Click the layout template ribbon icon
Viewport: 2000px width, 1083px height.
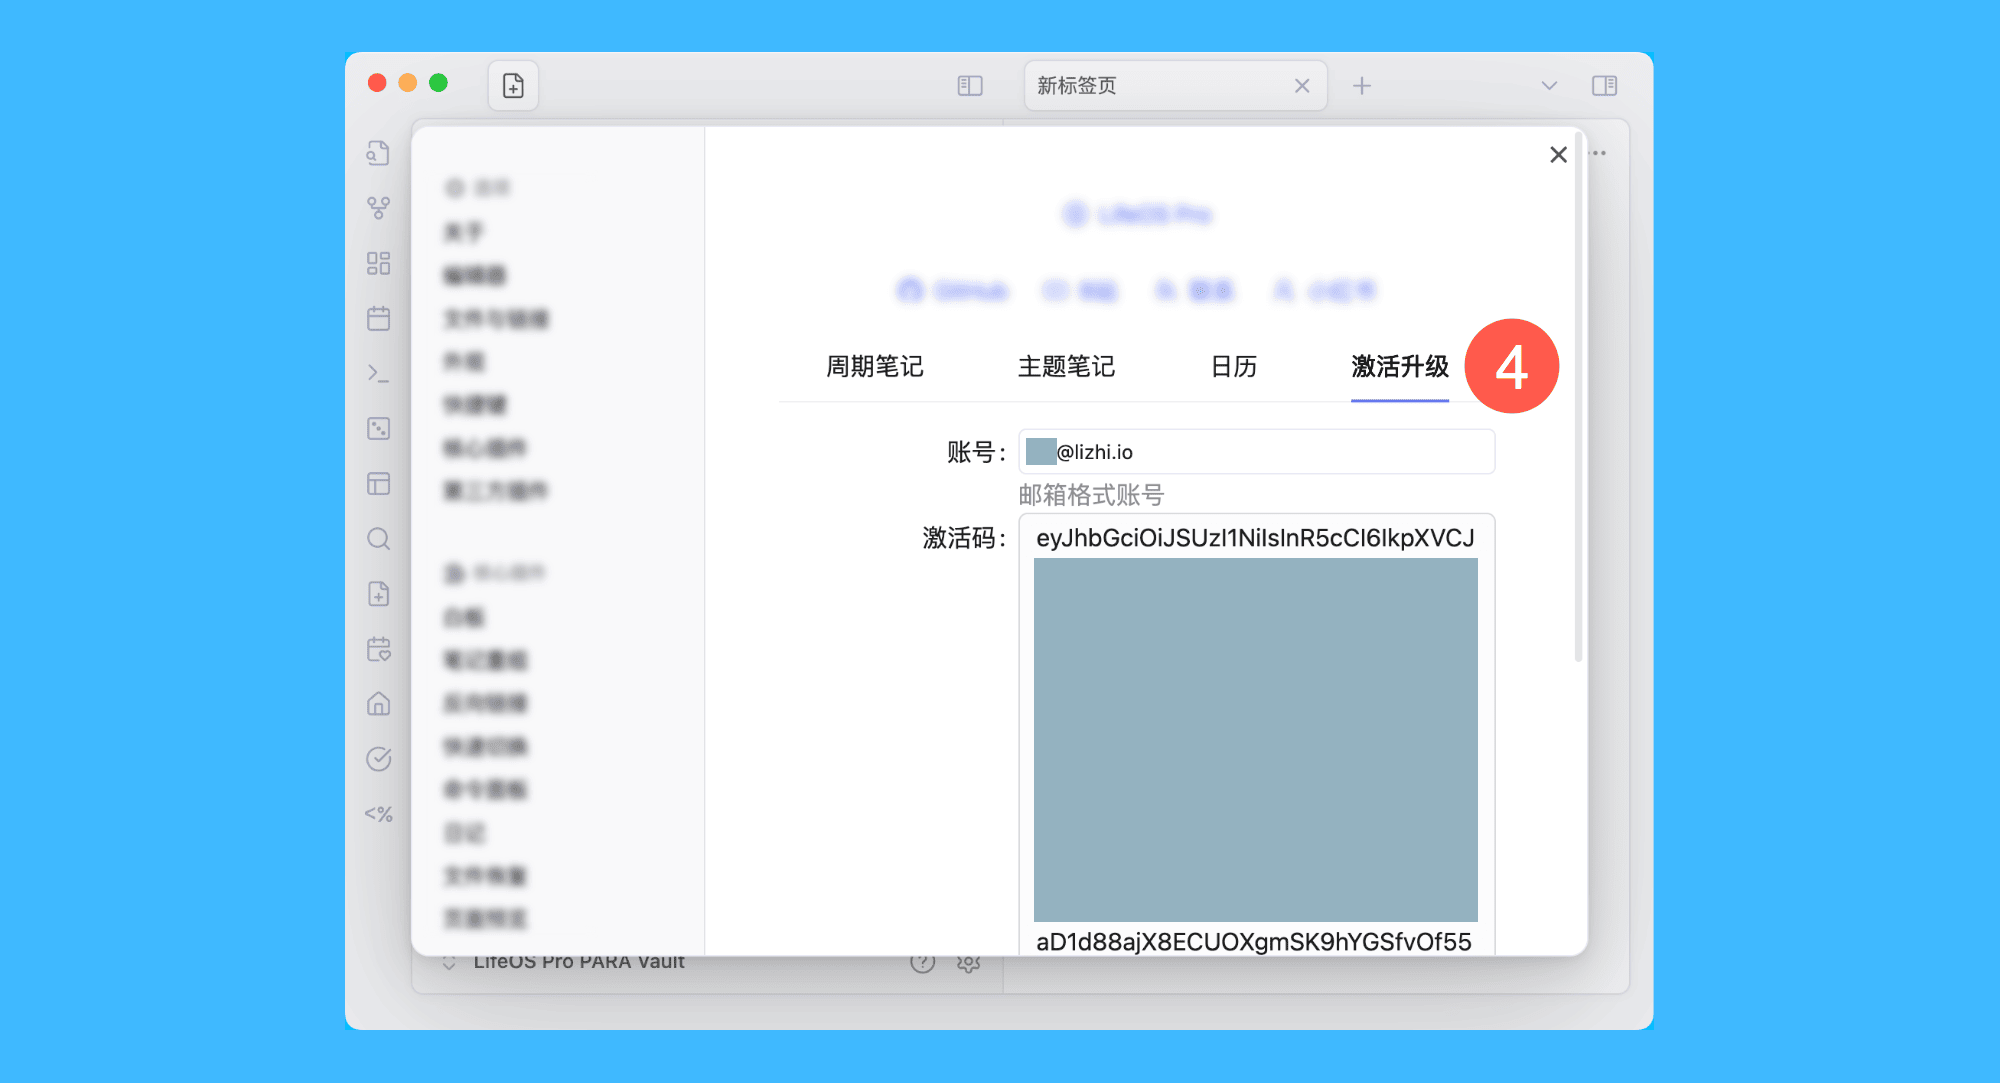pos(378,484)
